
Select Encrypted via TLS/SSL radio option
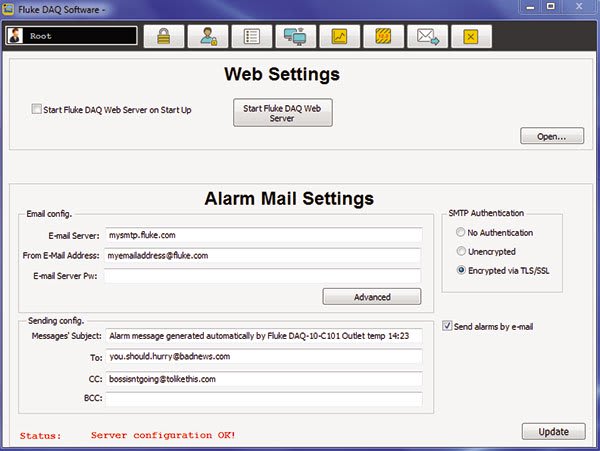click(x=461, y=270)
